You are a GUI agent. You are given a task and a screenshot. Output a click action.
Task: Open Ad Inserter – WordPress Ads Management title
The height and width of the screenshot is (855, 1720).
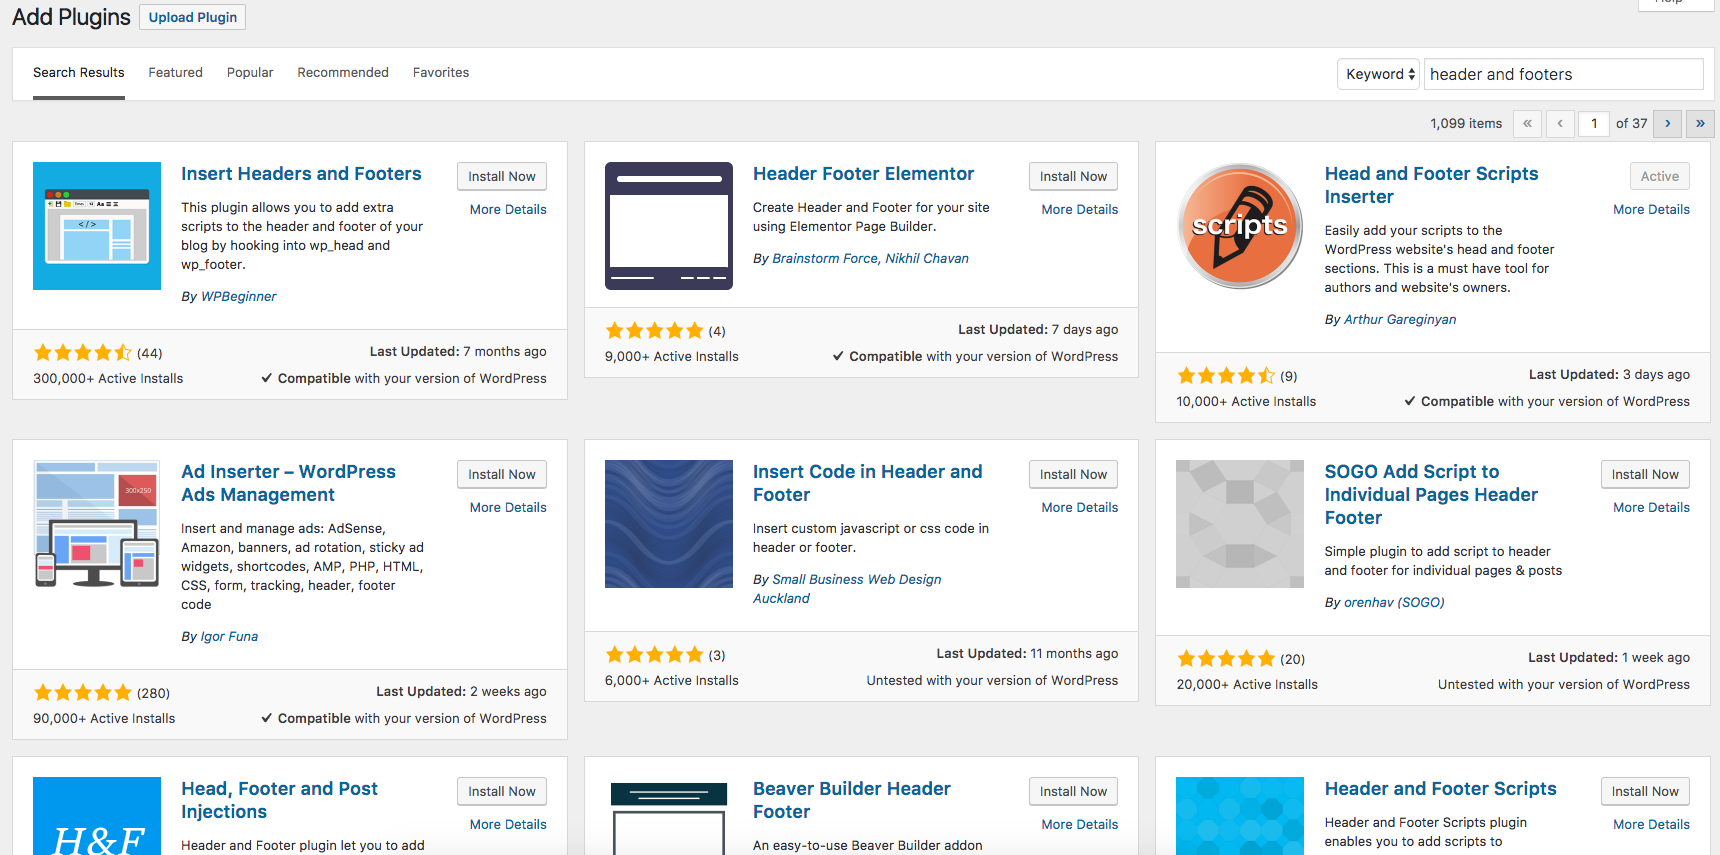(288, 483)
